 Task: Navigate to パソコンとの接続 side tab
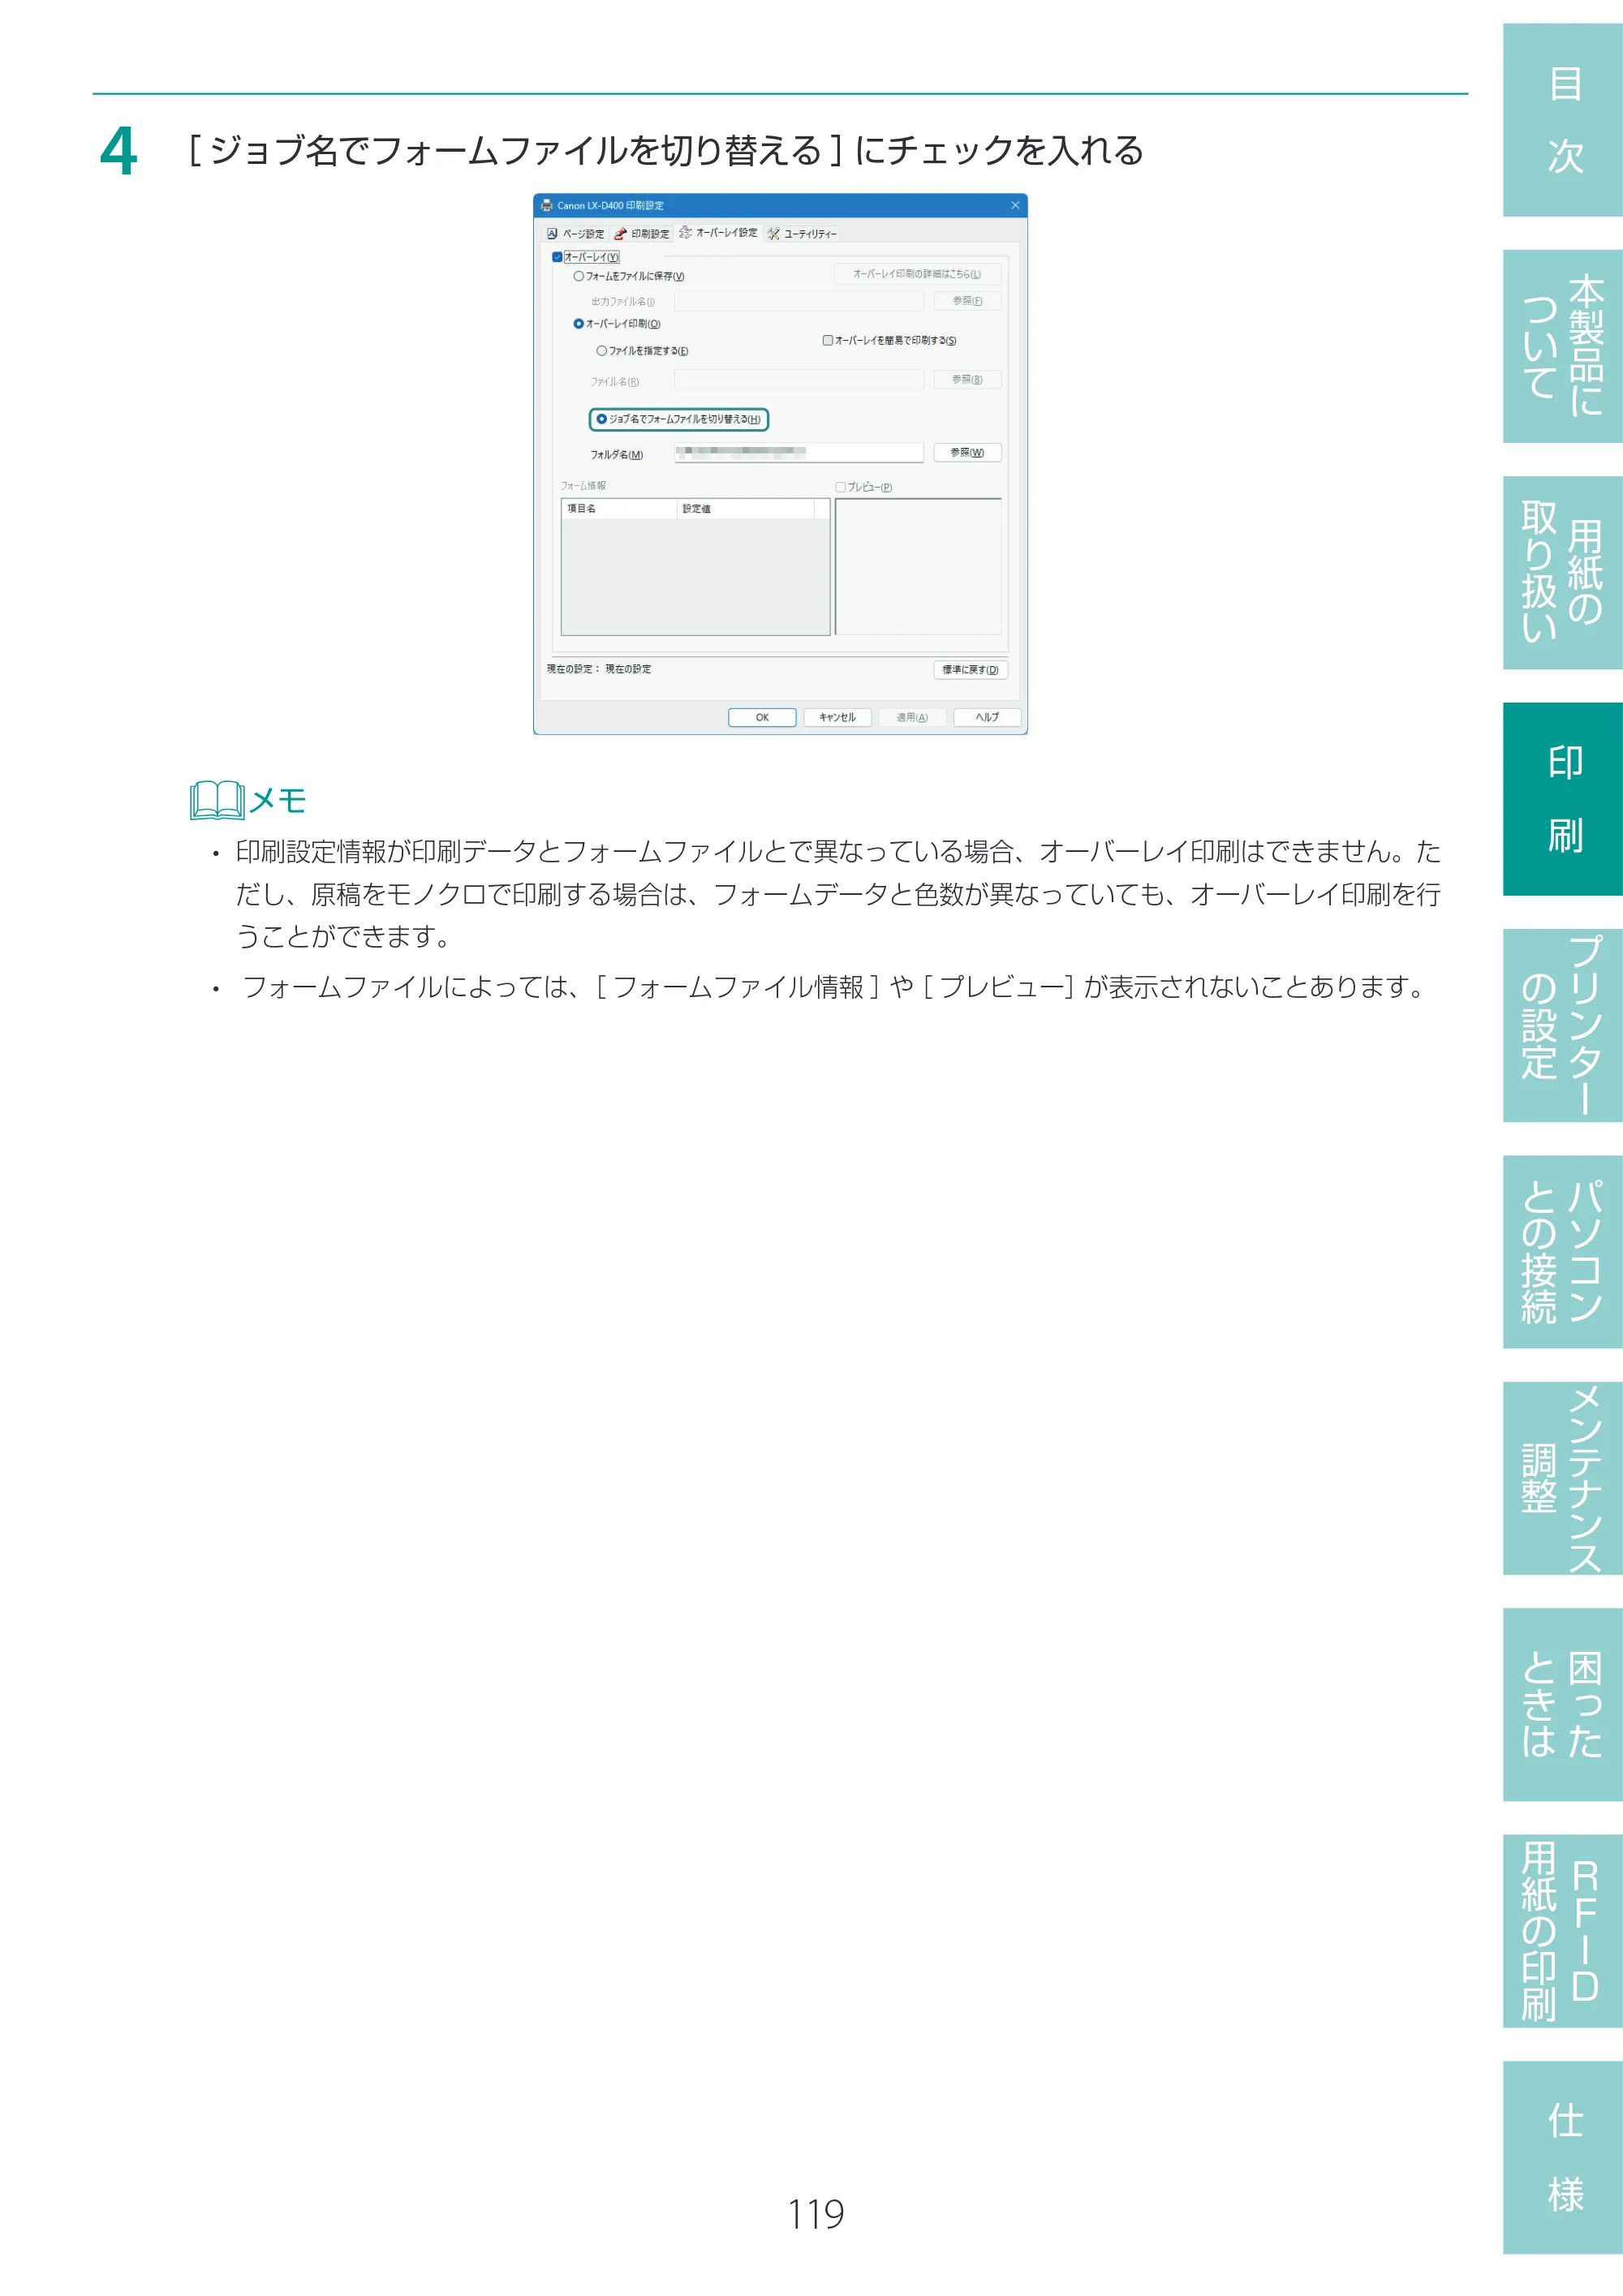point(1563,1252)
